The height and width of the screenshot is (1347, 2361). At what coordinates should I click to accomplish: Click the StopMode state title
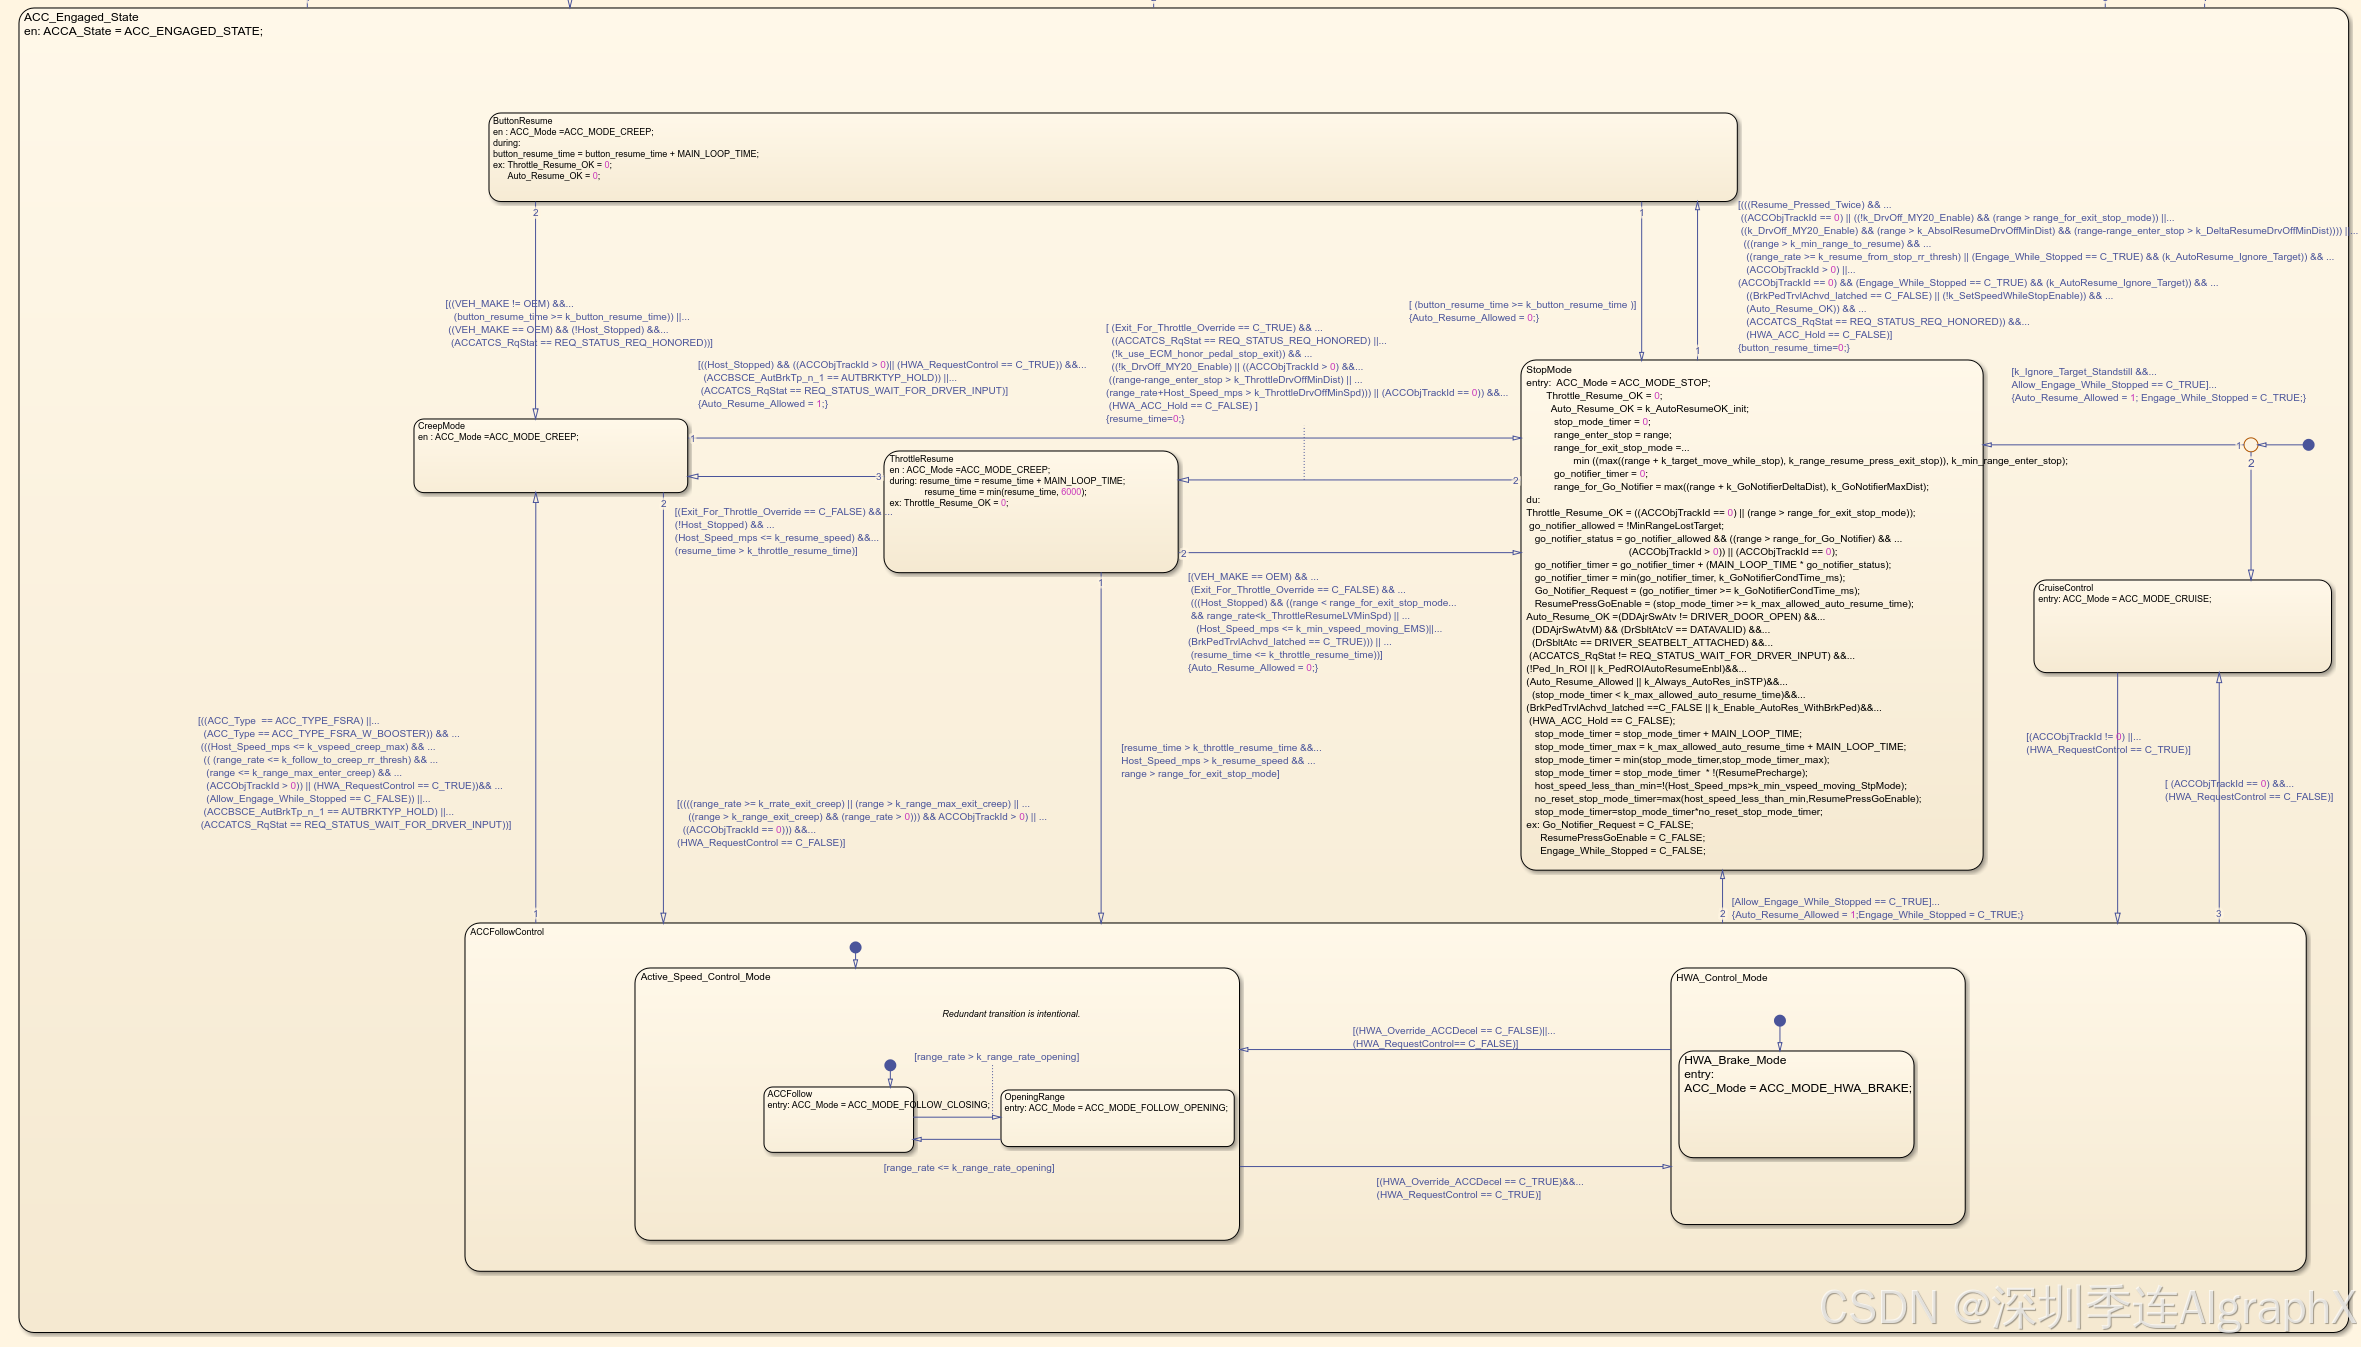click(1548, 370)
